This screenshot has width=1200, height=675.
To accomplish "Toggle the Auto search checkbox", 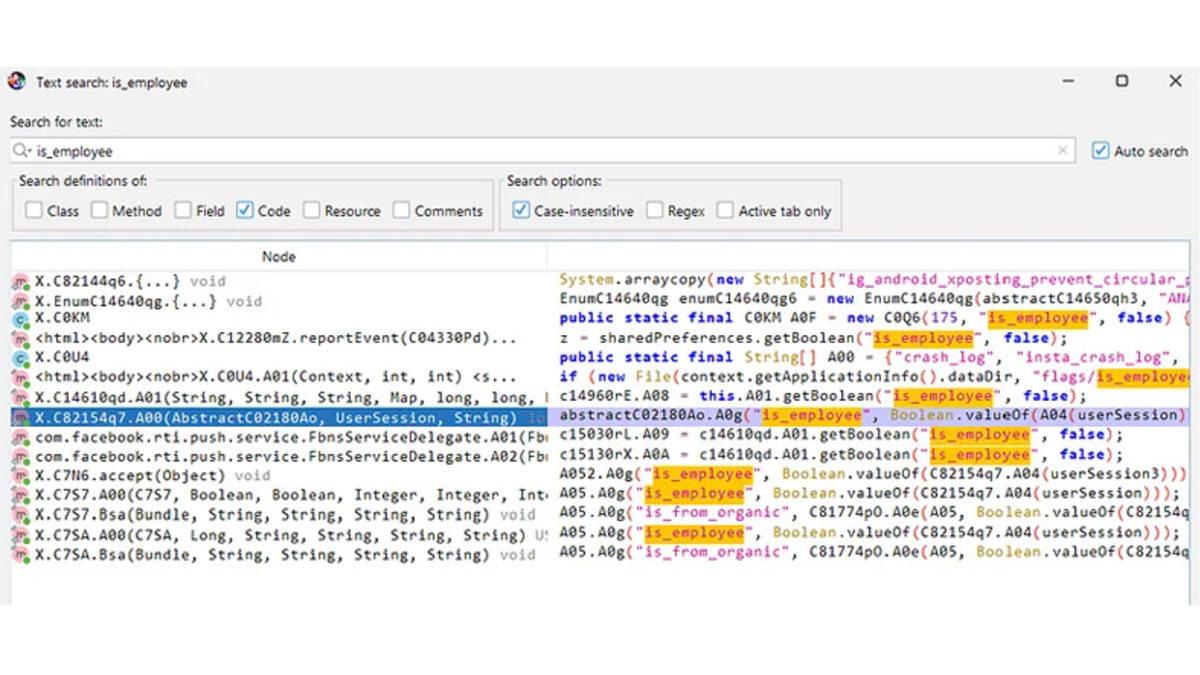I will [1101, 151].
